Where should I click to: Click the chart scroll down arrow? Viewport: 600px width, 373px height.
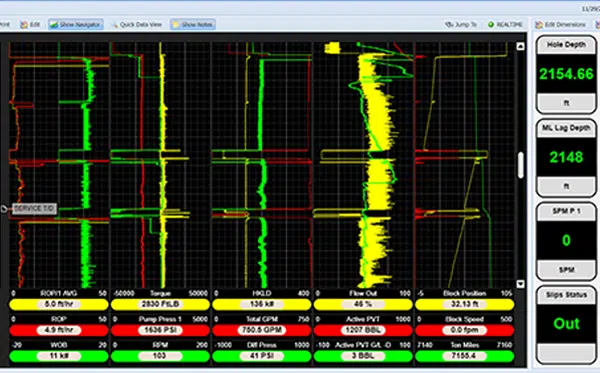(x=520, y=284)
